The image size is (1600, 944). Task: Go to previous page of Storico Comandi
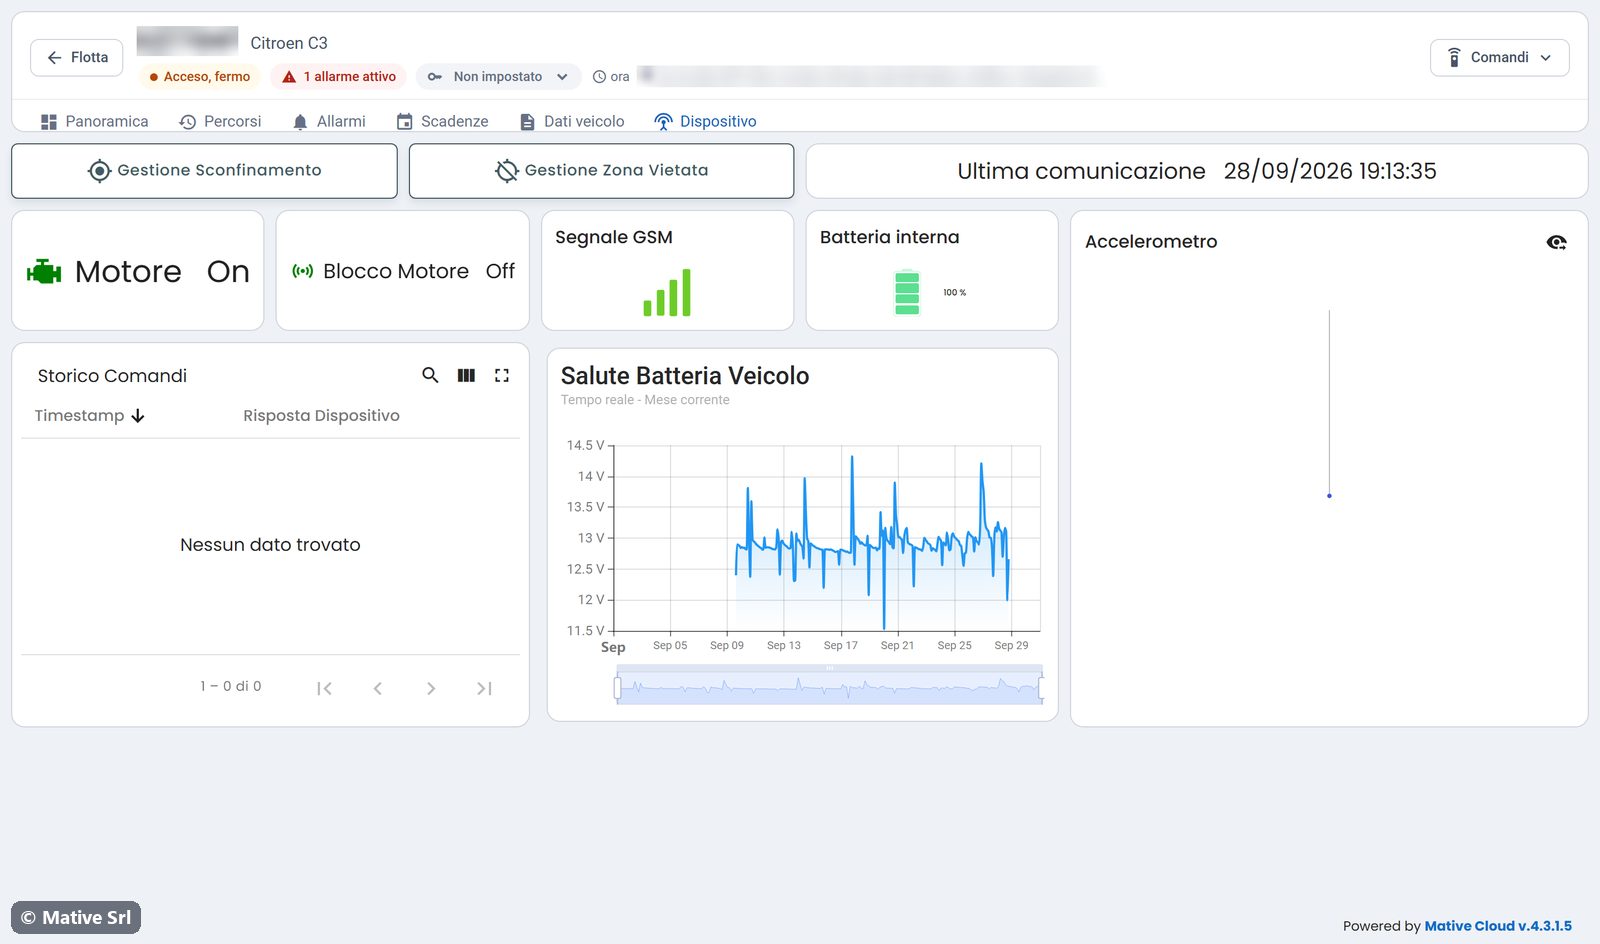(377, 688)
